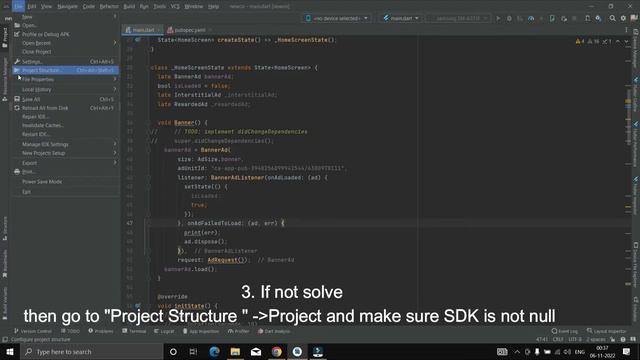Click the taskbar search box
This screenshot has height=360, width=640.
coord(92,351)
